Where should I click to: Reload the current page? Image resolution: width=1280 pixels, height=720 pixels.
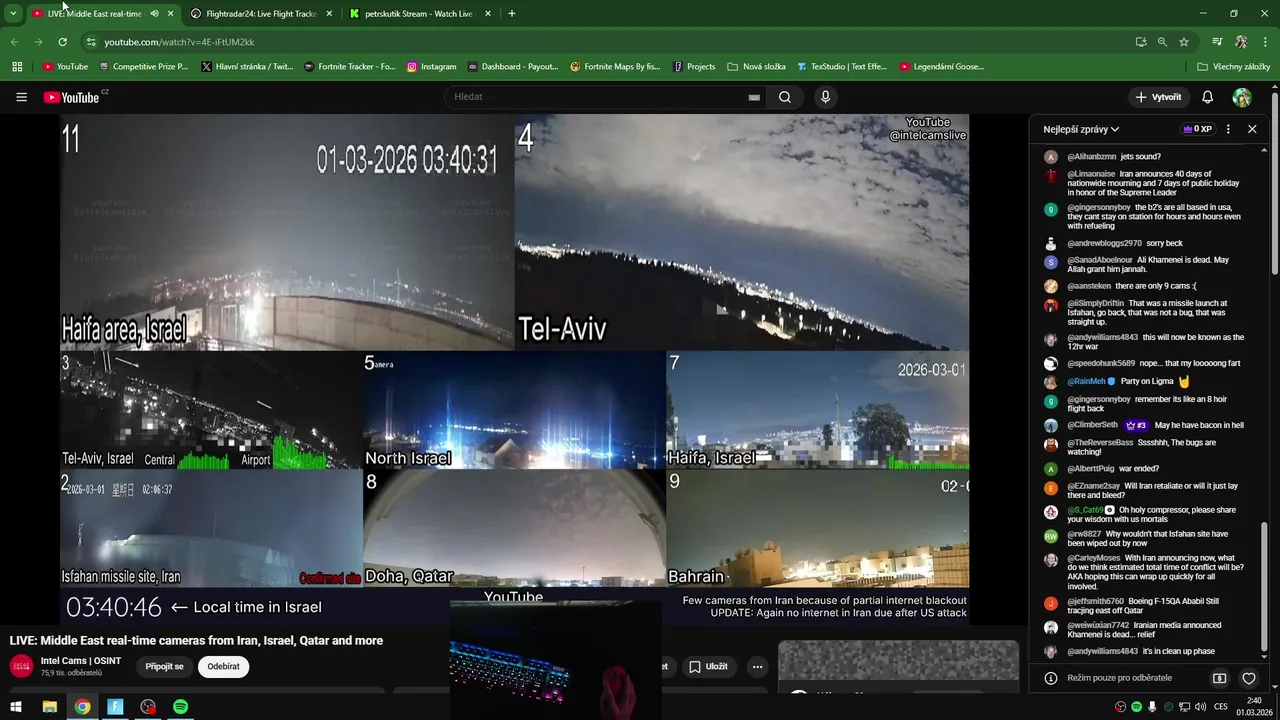point(62,42)
